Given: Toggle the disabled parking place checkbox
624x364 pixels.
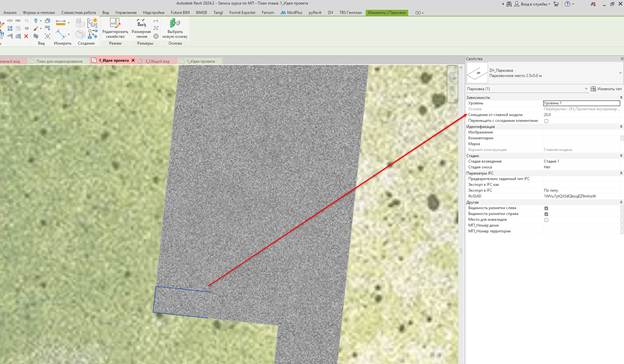Looking at the screenshot, I should click(546, 220).
